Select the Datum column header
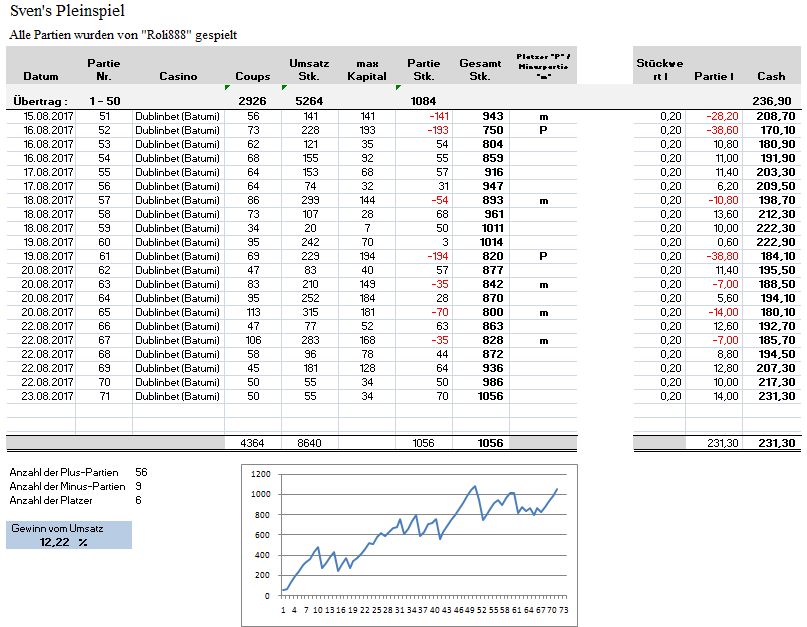Screen dimensions: 807x627 (40, 76)
